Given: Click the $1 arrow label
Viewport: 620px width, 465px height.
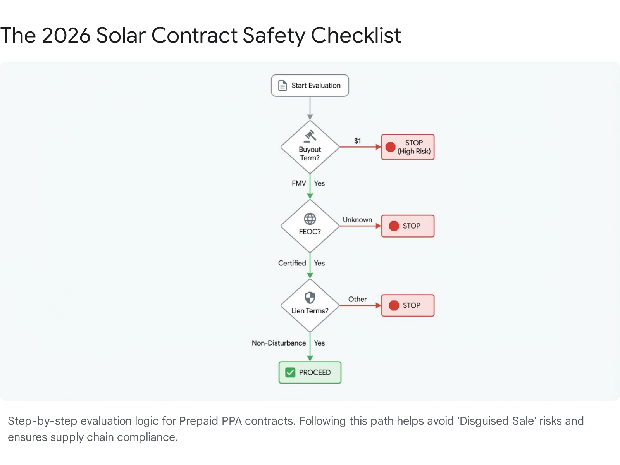Looking at the screenshot, I should click(x=357, y=141).
